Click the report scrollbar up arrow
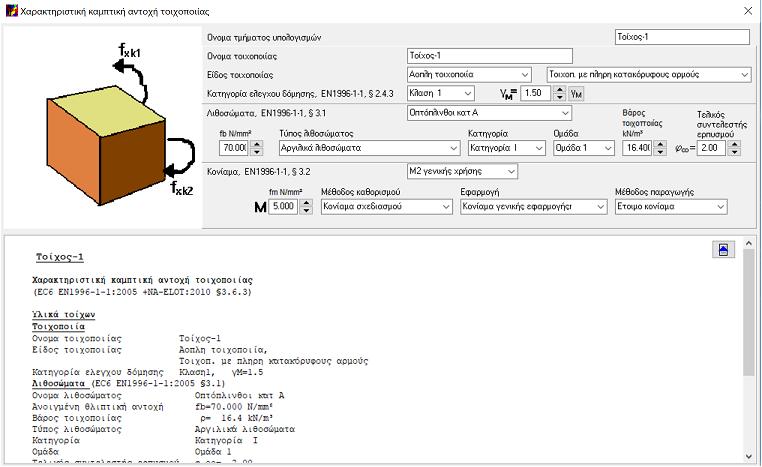Image resolution: width=762 pixels, height=467 pixels. tap(748, 243)
